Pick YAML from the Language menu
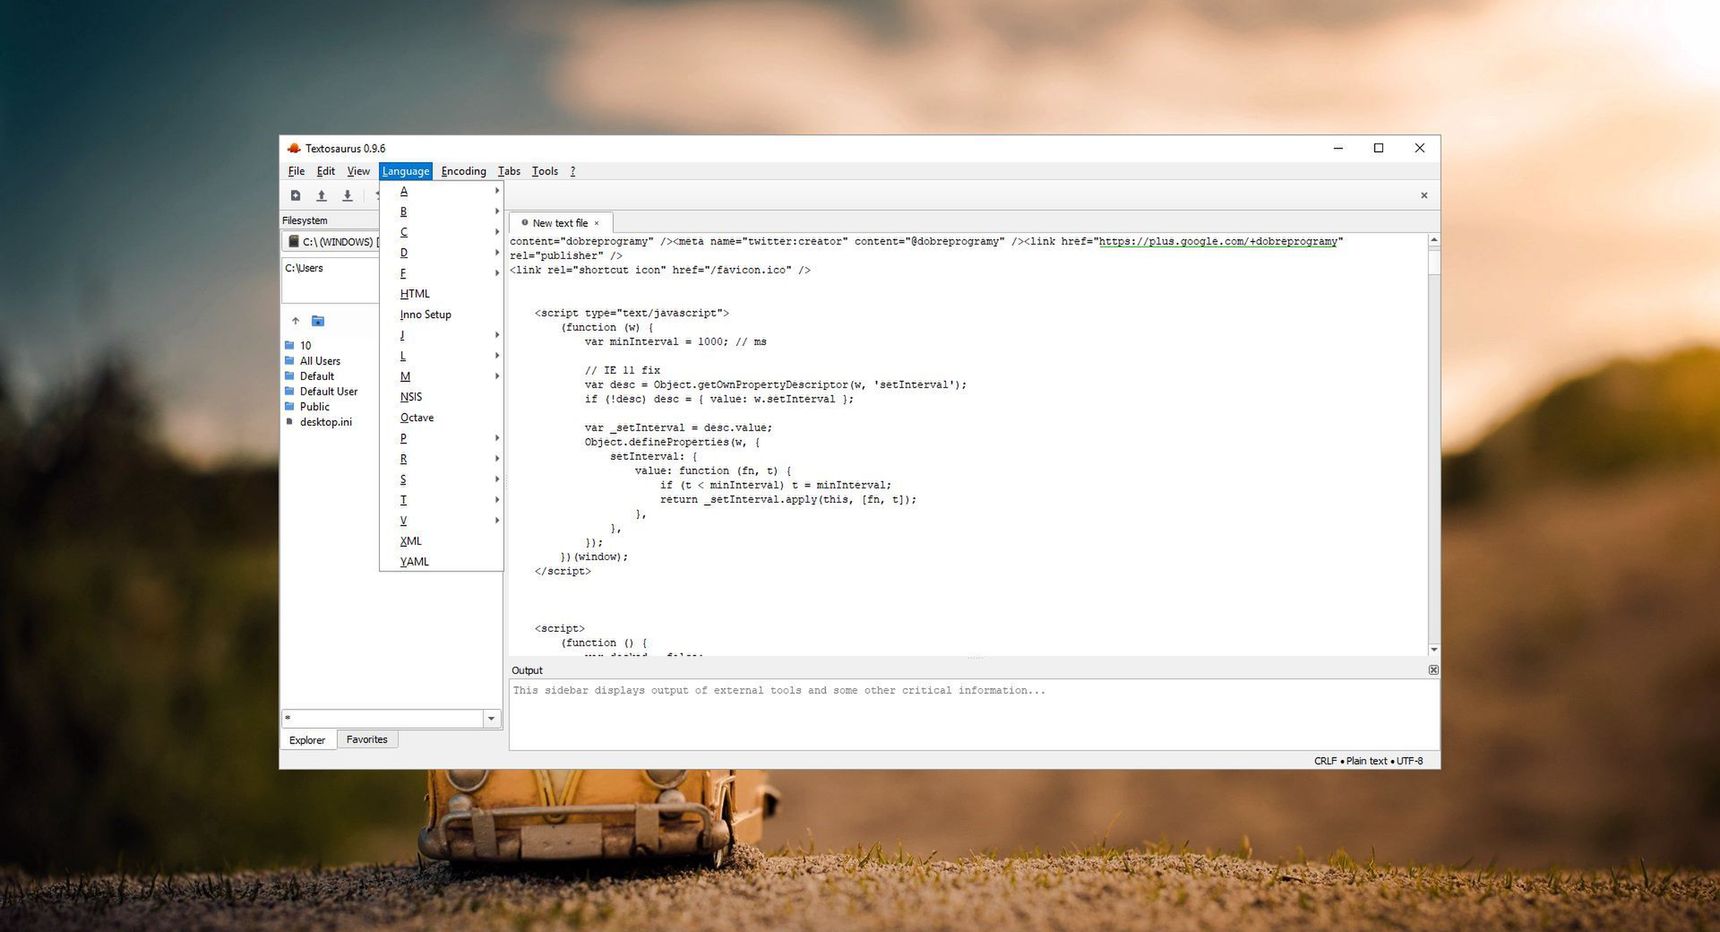Screen dimensions: 1720x932 point(441,561)
